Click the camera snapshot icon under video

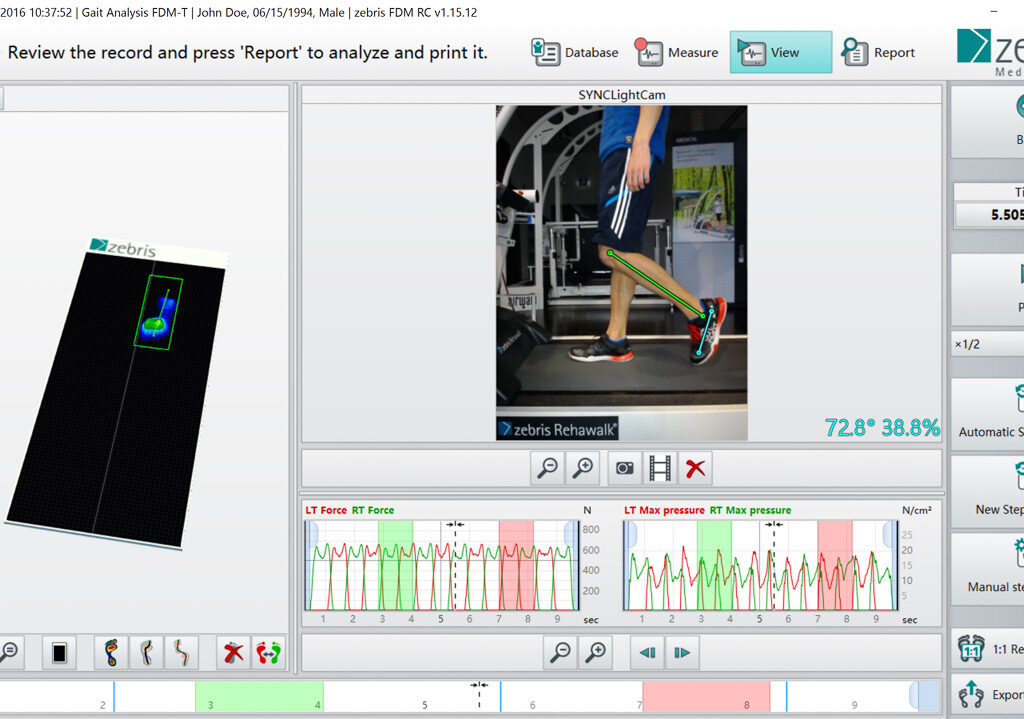(x=624, y=468)
